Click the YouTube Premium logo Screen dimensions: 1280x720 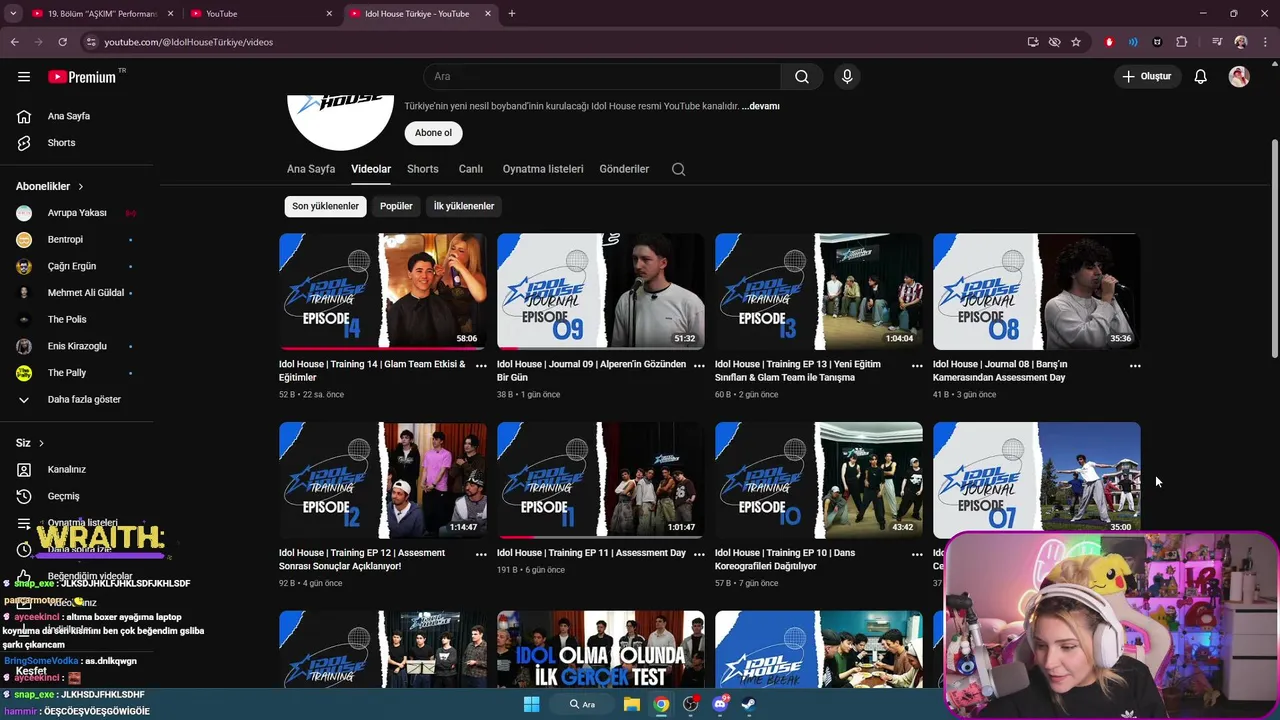point(82,77)
